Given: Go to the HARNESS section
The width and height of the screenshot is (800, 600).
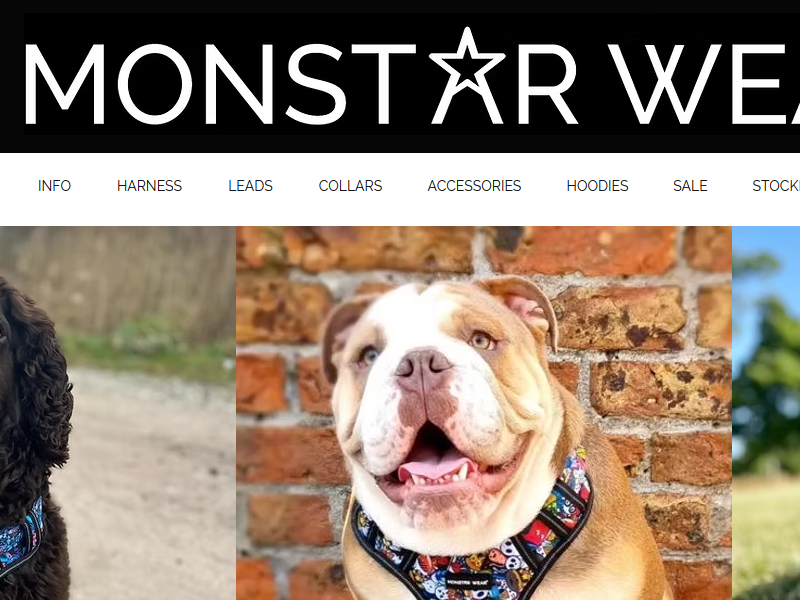Looking at the screenshot, I should click(149, 186).
